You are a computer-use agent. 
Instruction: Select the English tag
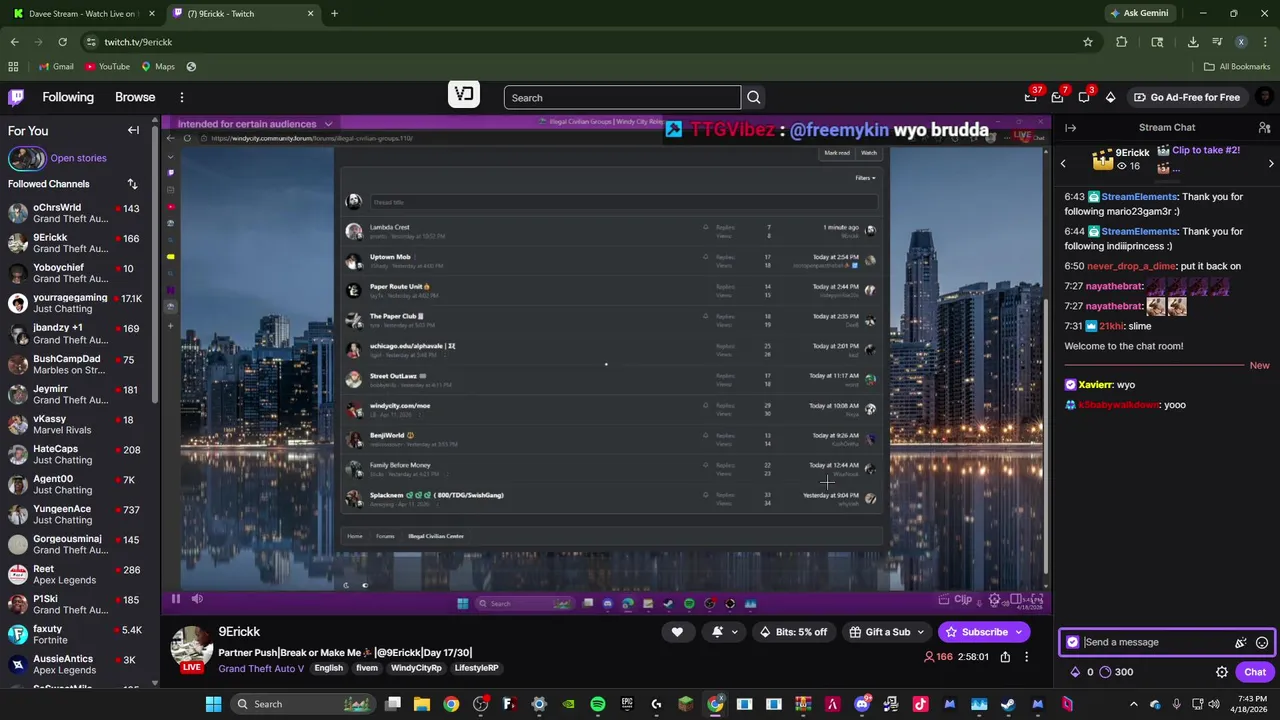(x=328, y=668)
